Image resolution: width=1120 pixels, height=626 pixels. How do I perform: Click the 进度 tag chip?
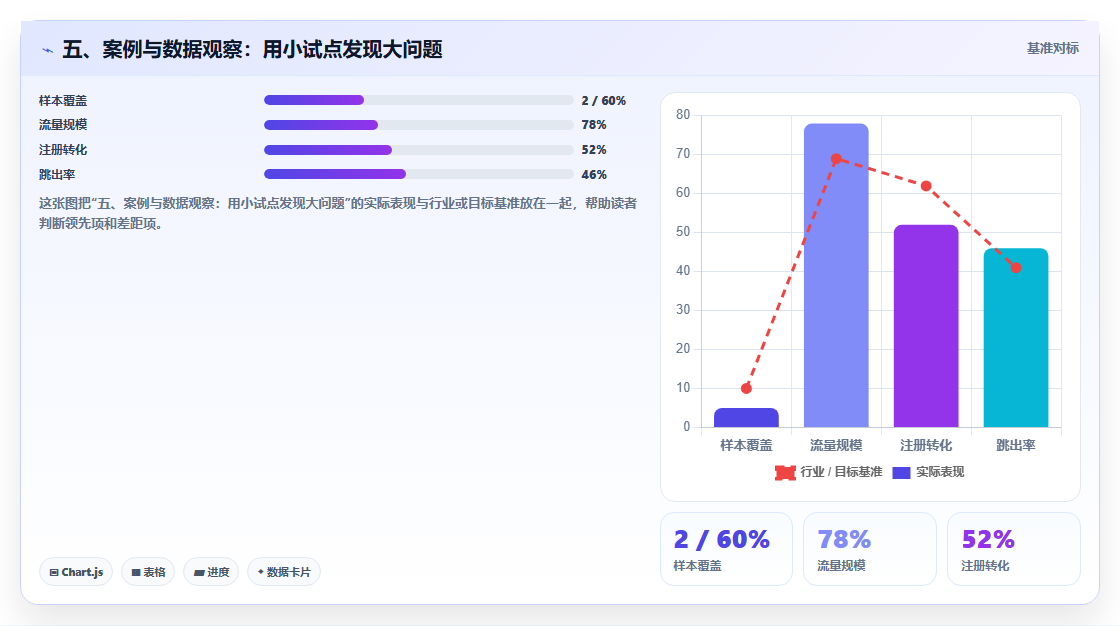coord(211,572)
